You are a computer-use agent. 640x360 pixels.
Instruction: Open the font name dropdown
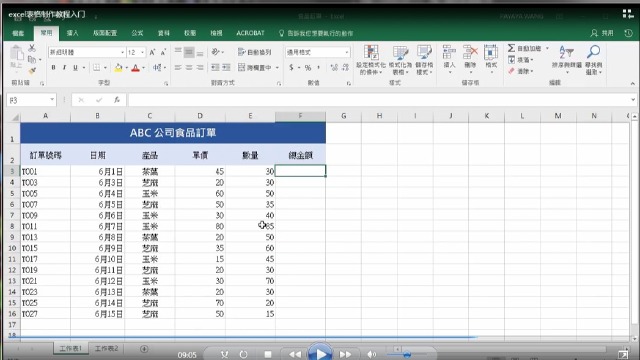(122, 52)
